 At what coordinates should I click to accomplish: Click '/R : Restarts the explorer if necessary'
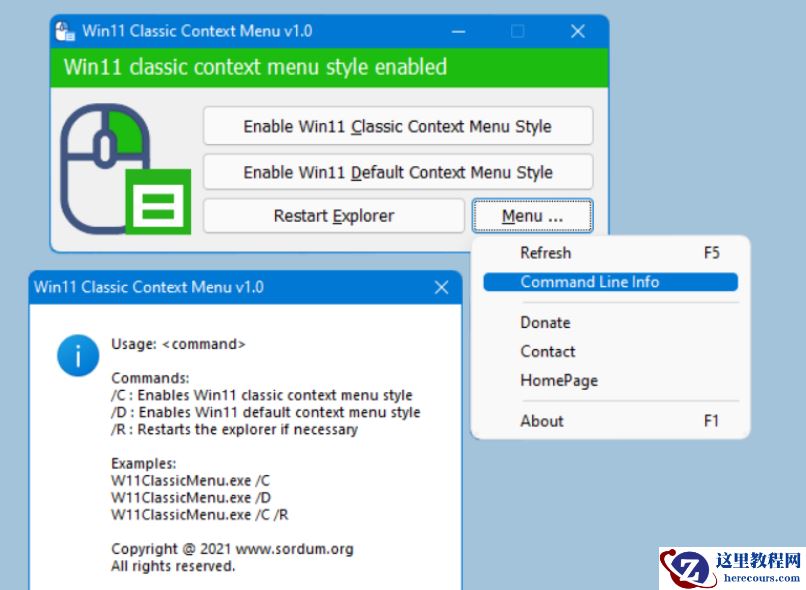click(234, 429)
